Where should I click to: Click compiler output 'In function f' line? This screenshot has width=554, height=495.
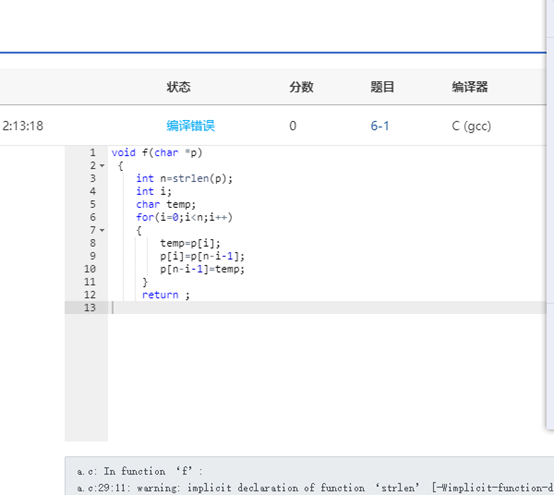tap(140, 471)
